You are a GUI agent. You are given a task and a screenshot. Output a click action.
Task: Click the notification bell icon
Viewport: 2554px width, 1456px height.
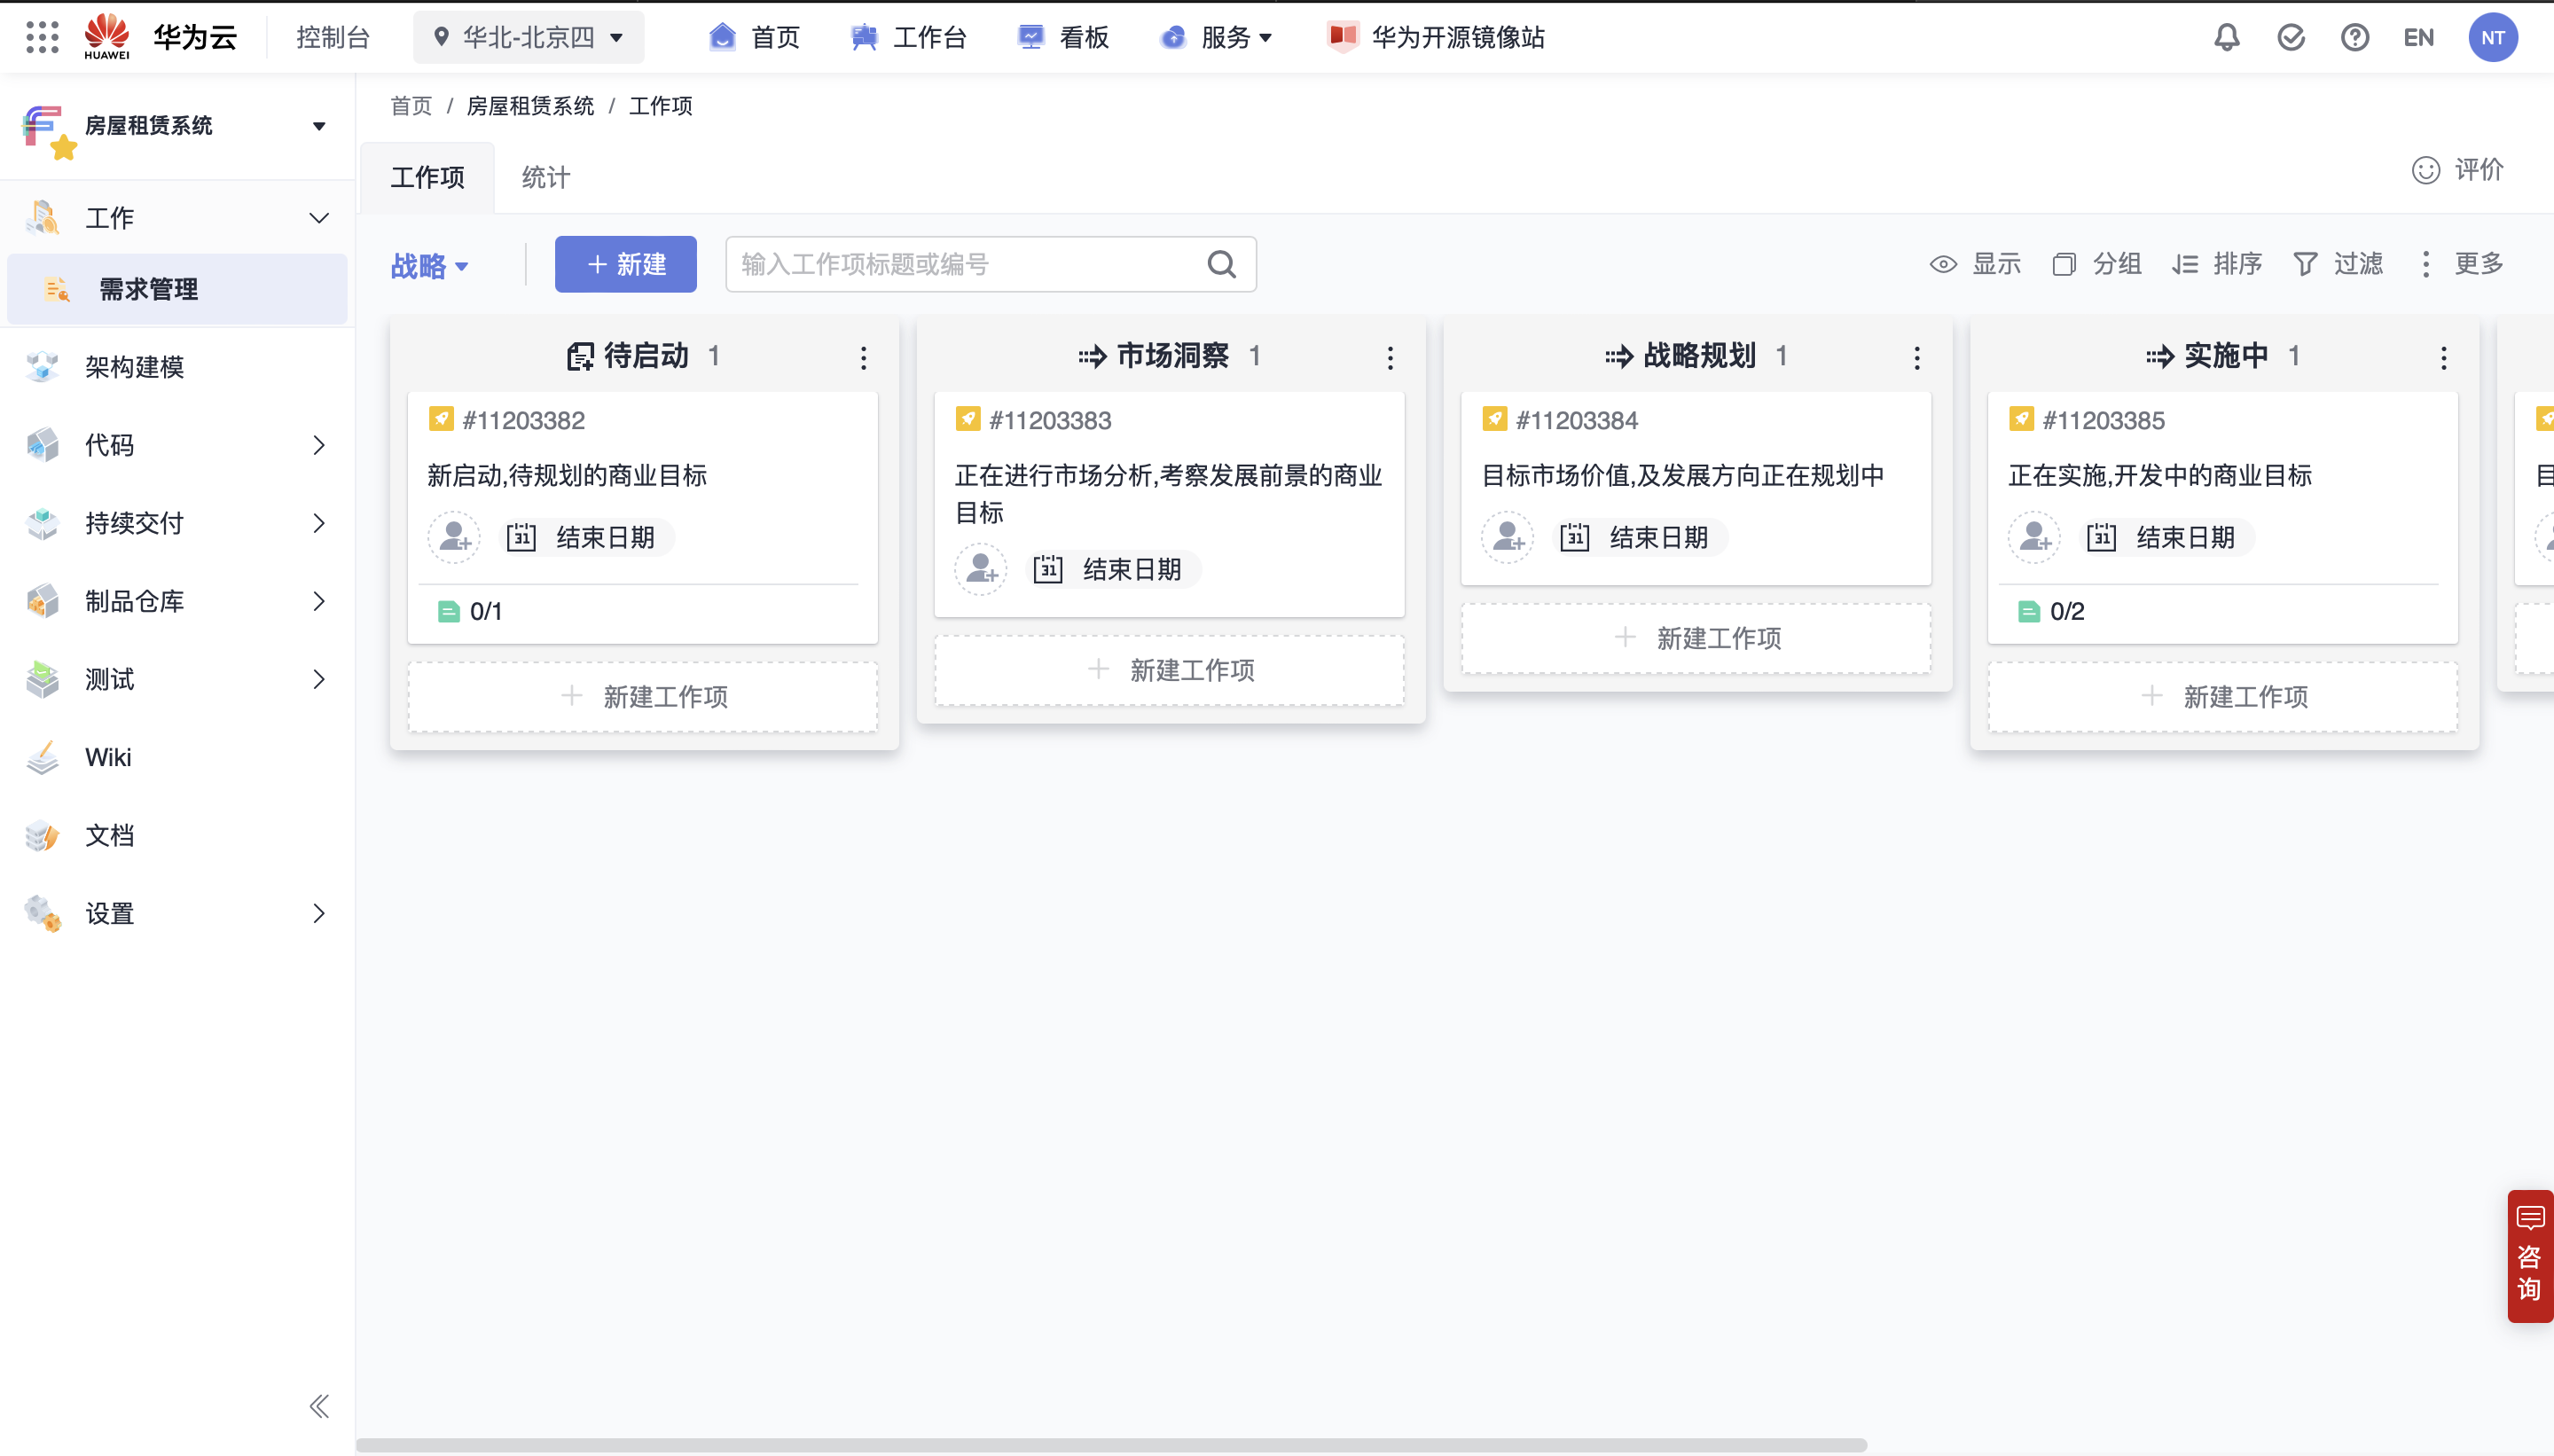(x=2226, y=38)
